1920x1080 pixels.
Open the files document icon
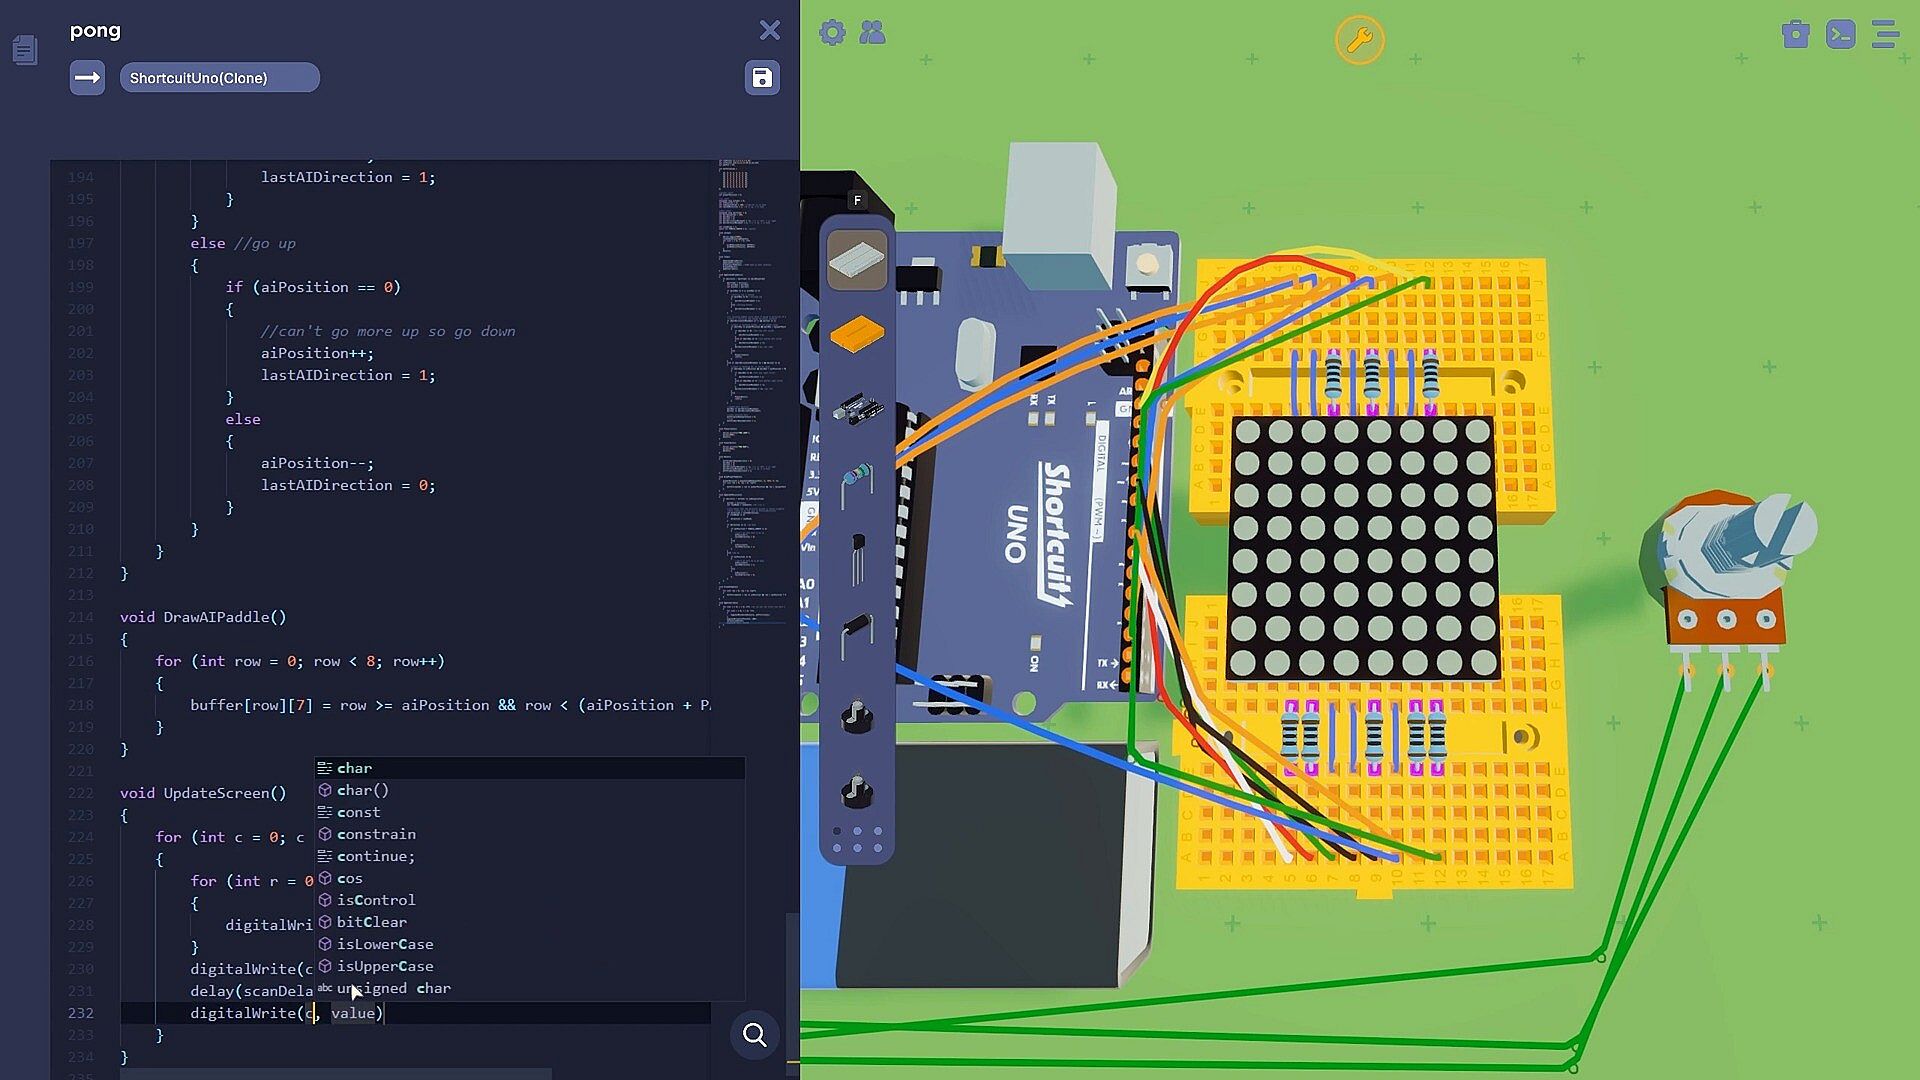coord(25,50)
